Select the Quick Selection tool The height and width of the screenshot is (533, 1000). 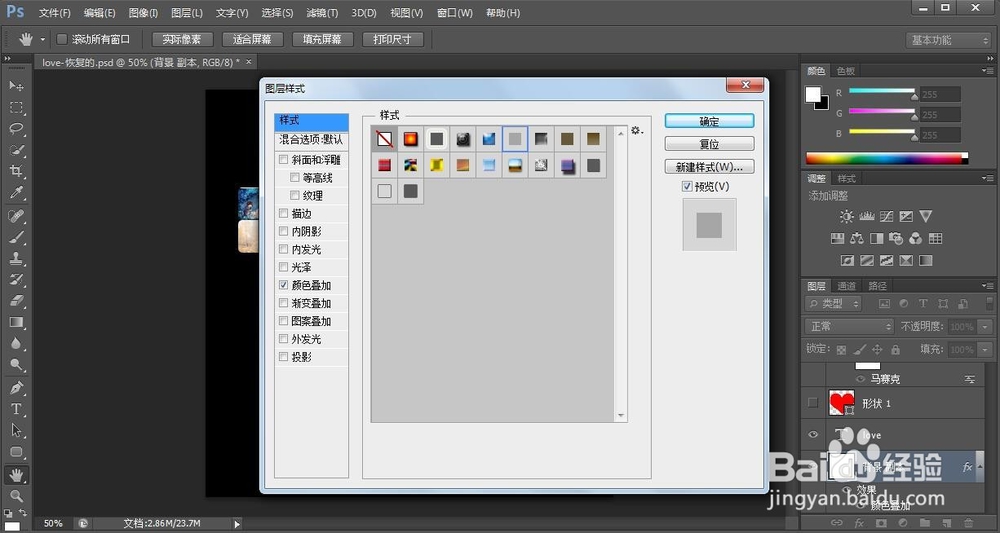pos(16,150)
